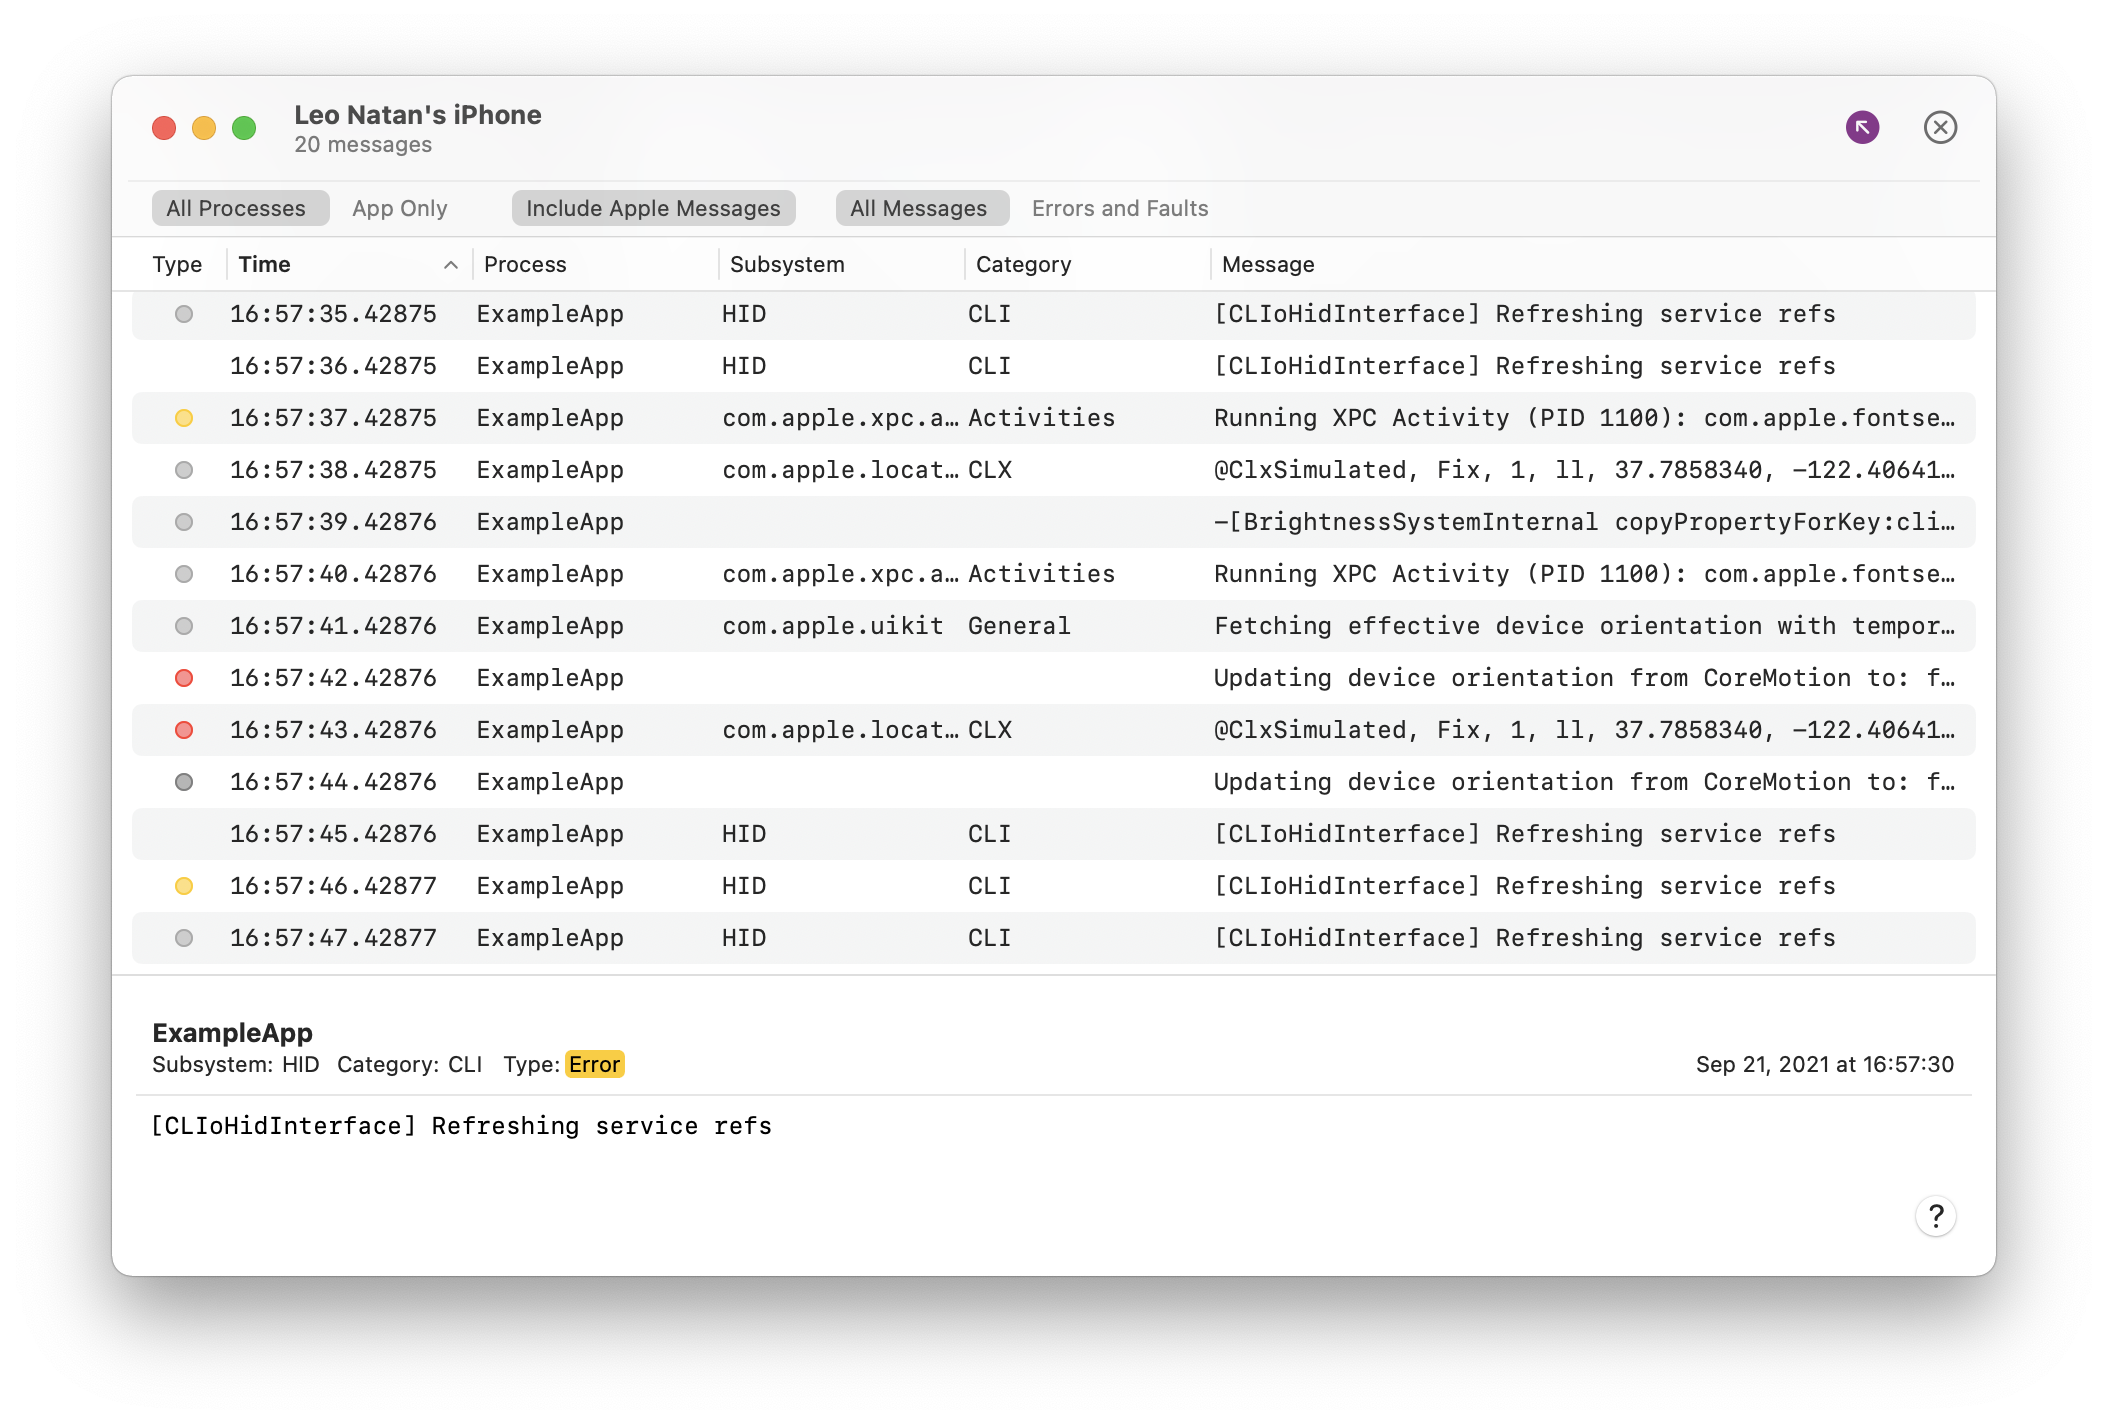Click the green zoom window button
Image resolution: width=2108 pixels, height=1424 pixels.
coord(244,128)
